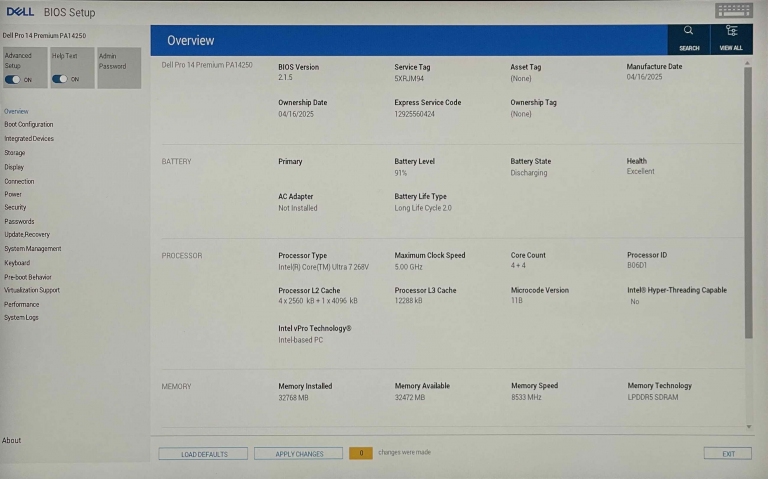
Task: Click Microcode Version 11B value
Action: tap(517, 301)
